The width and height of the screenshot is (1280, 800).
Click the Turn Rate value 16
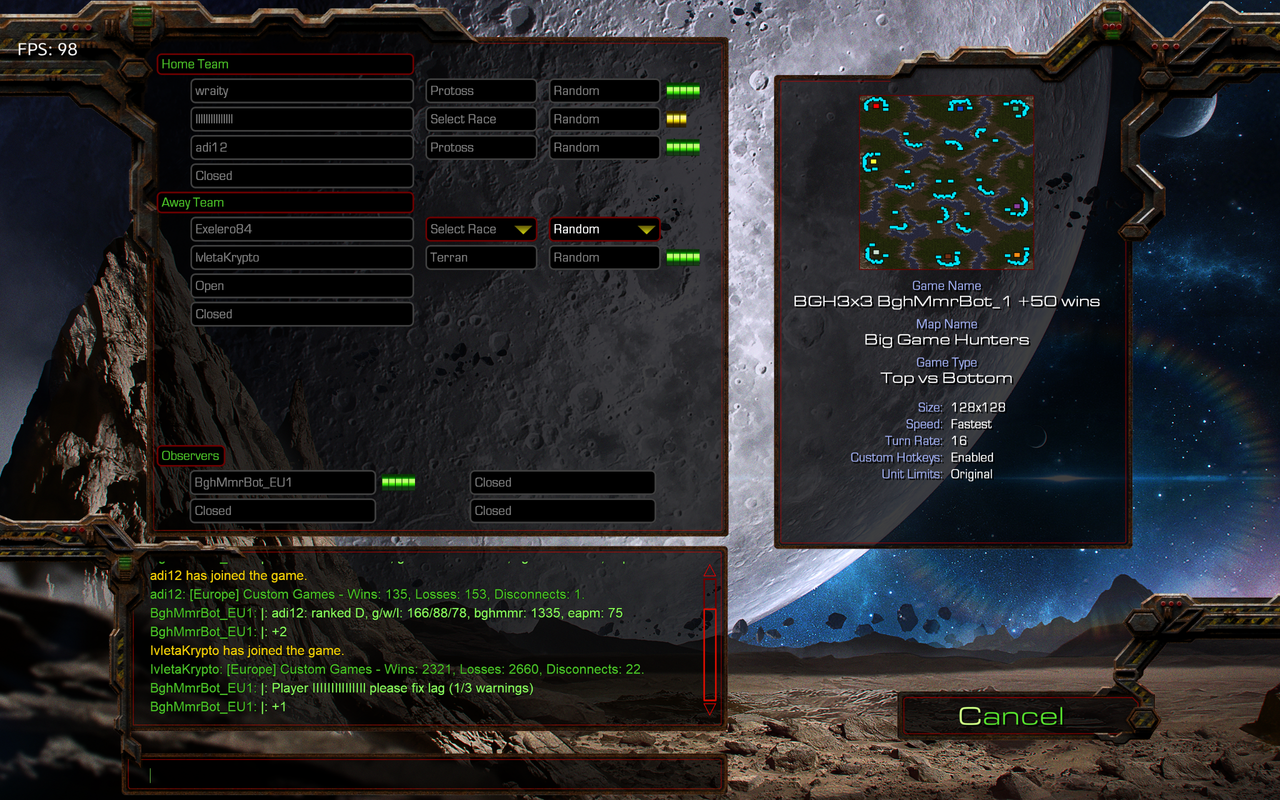[x=959, y=441]
